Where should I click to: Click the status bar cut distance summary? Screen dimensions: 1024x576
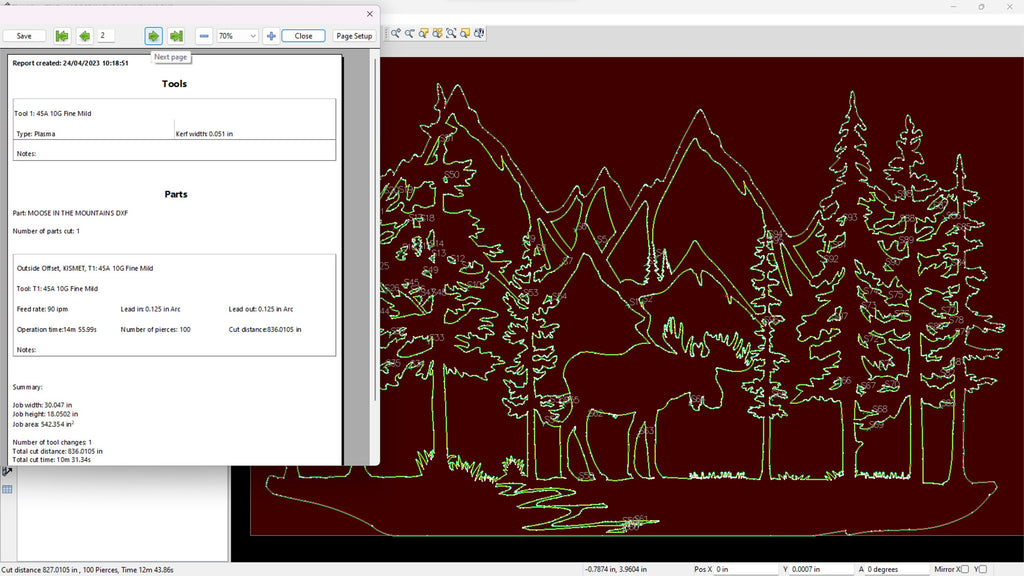[88, 569]
